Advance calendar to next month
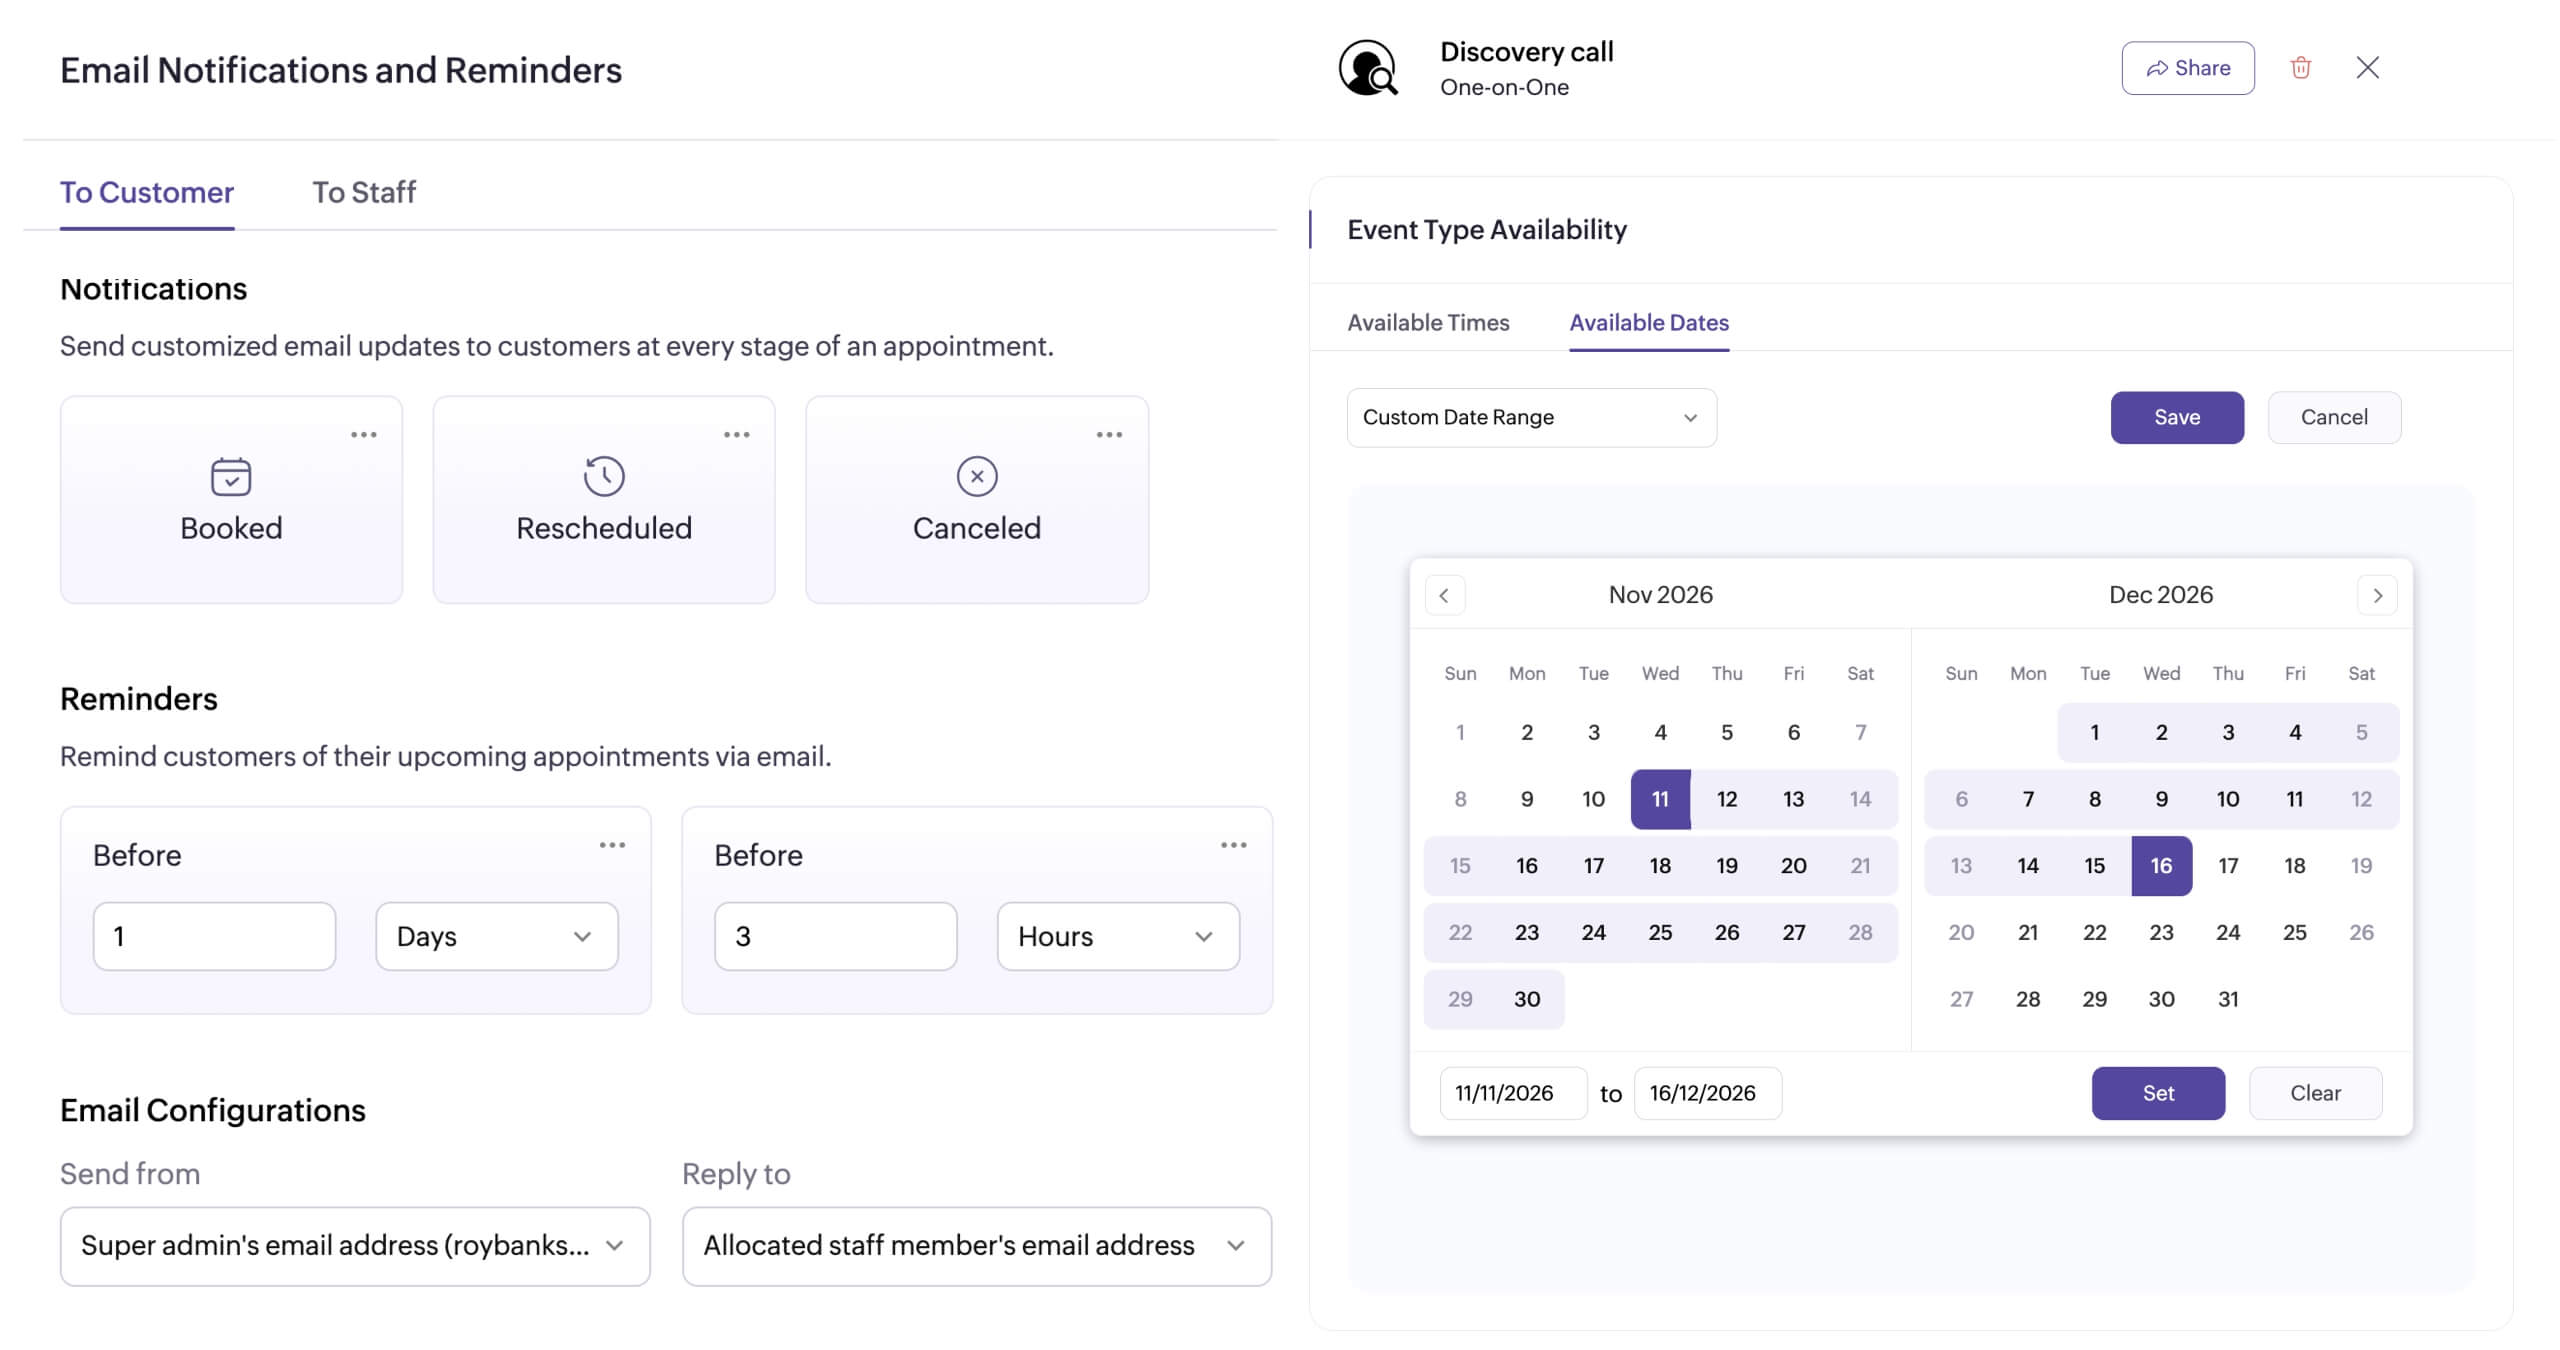Screen dimensions: 2560x1350 [x=2377, y=596]
